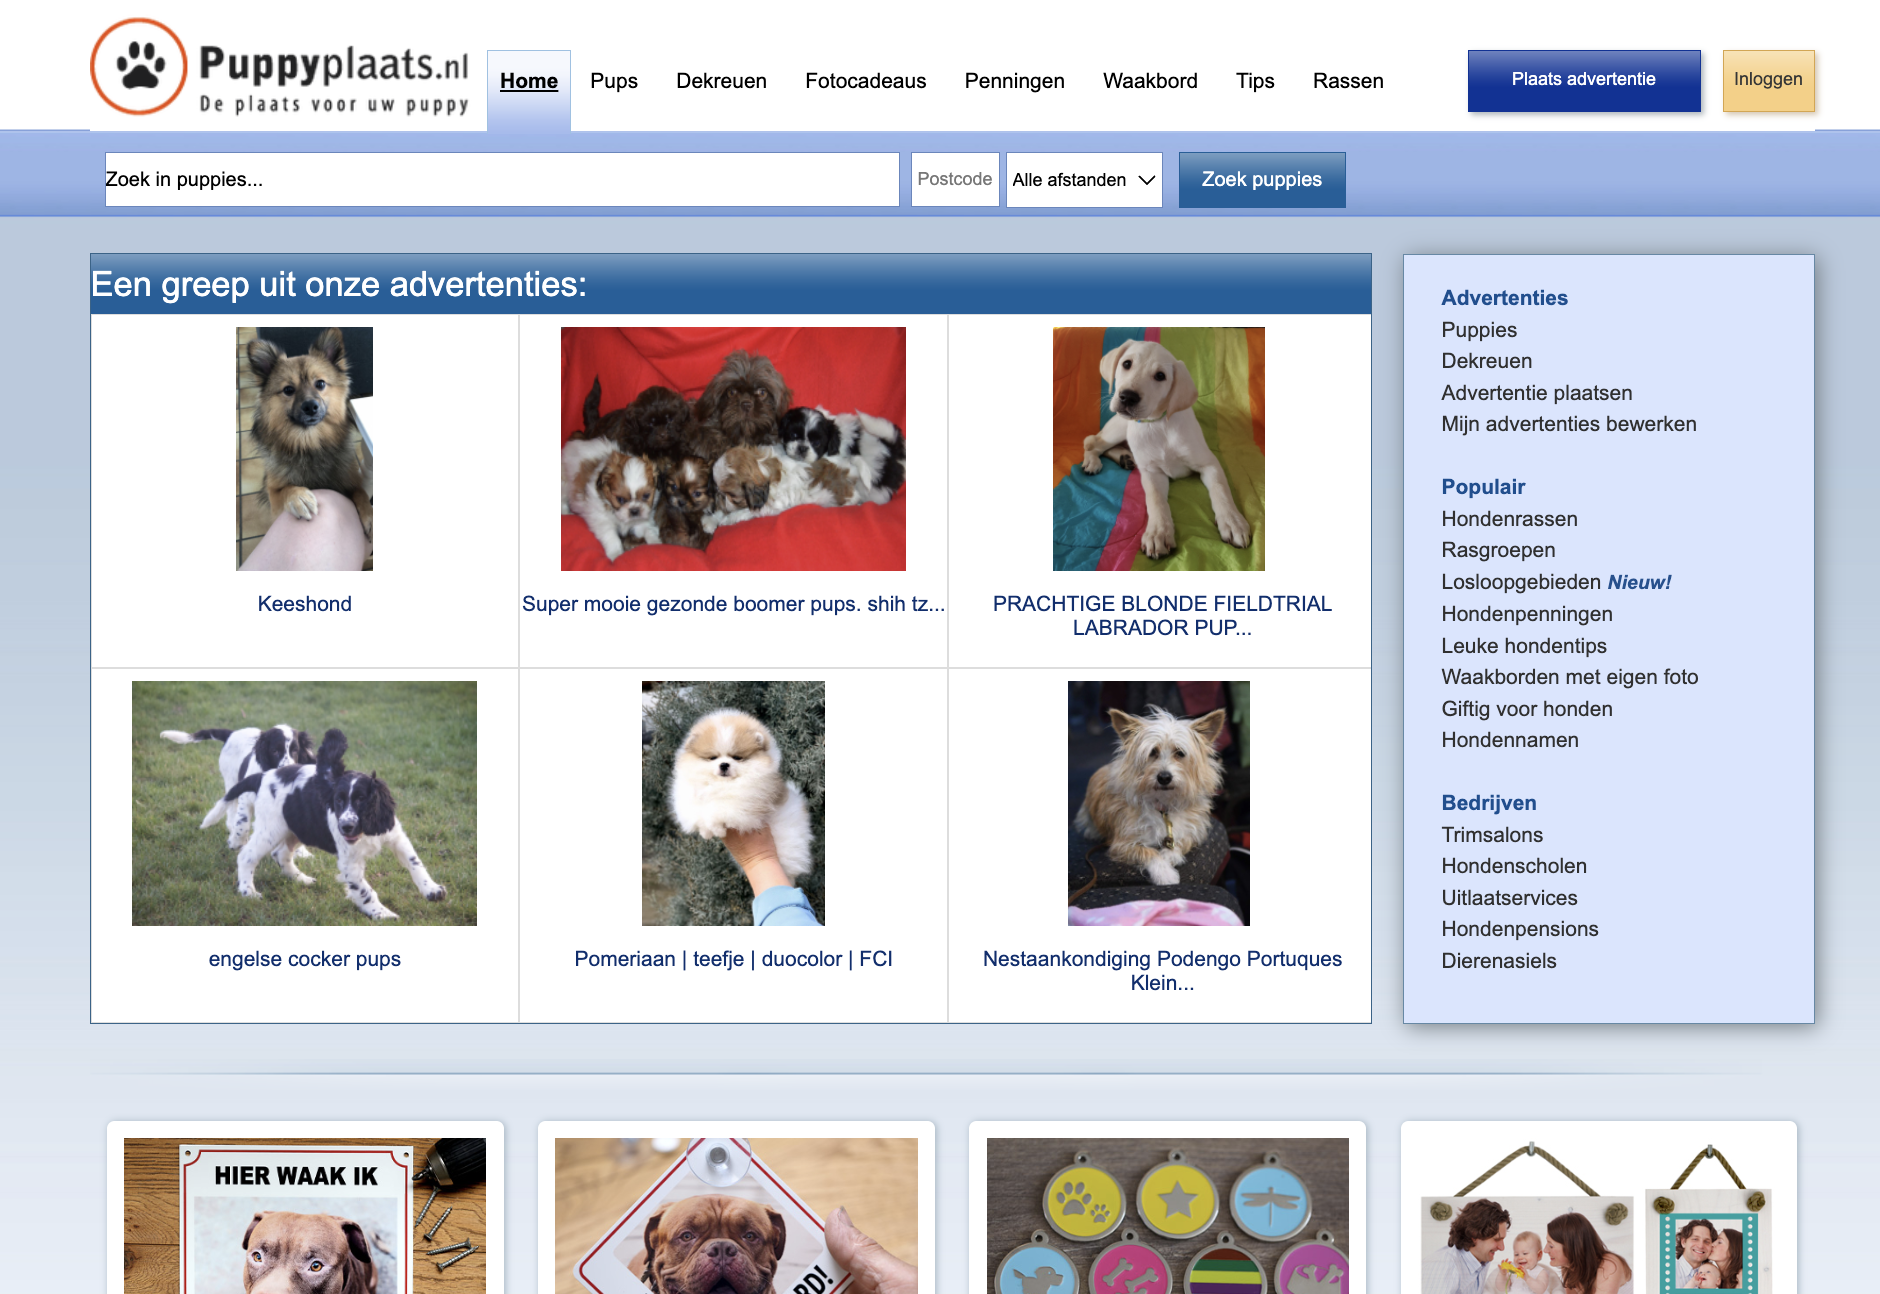Open the shih tzu pups photo
Viewport: 1880px width, 1294px height.
point(733,449)
